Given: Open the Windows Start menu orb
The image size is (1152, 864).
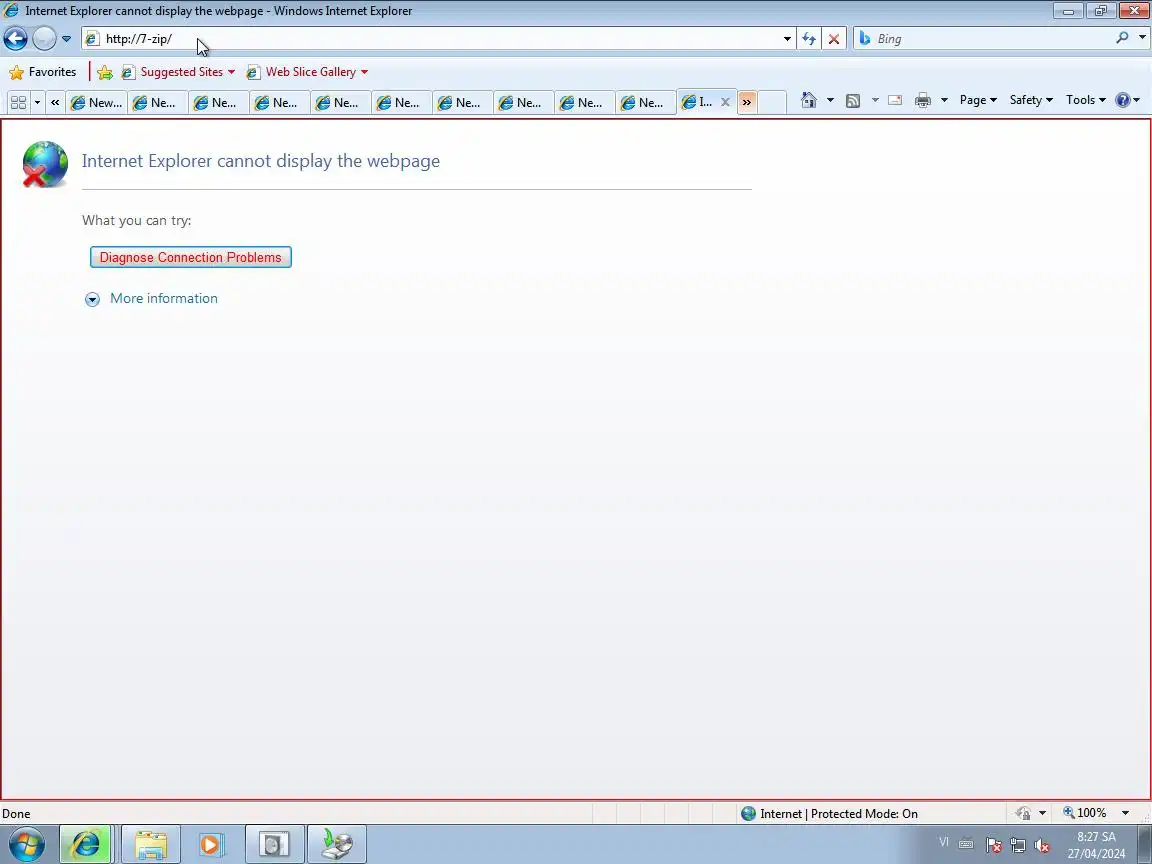Looking at the screenshot, I should (x=26, y=844).
